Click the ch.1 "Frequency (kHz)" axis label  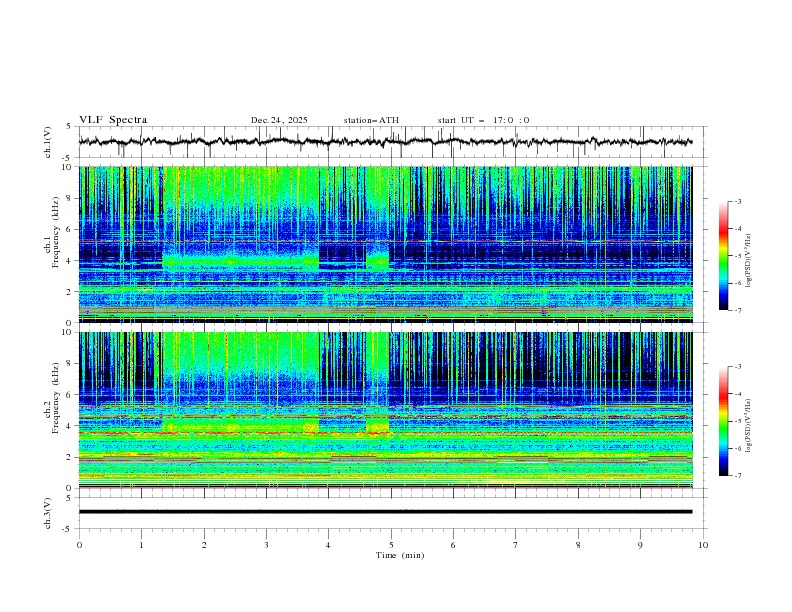[x=56, y=232]
